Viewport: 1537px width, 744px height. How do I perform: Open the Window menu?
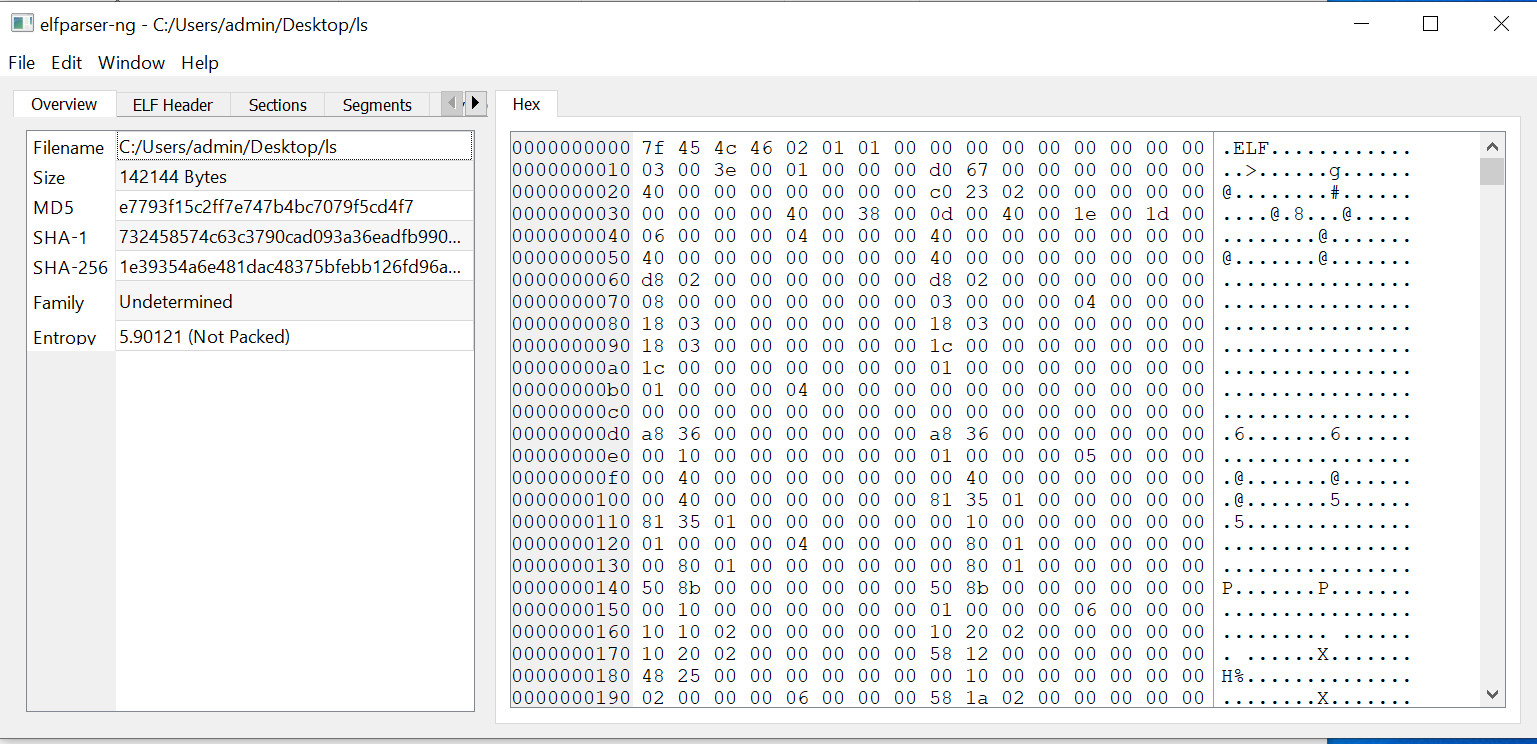point(131,63)
